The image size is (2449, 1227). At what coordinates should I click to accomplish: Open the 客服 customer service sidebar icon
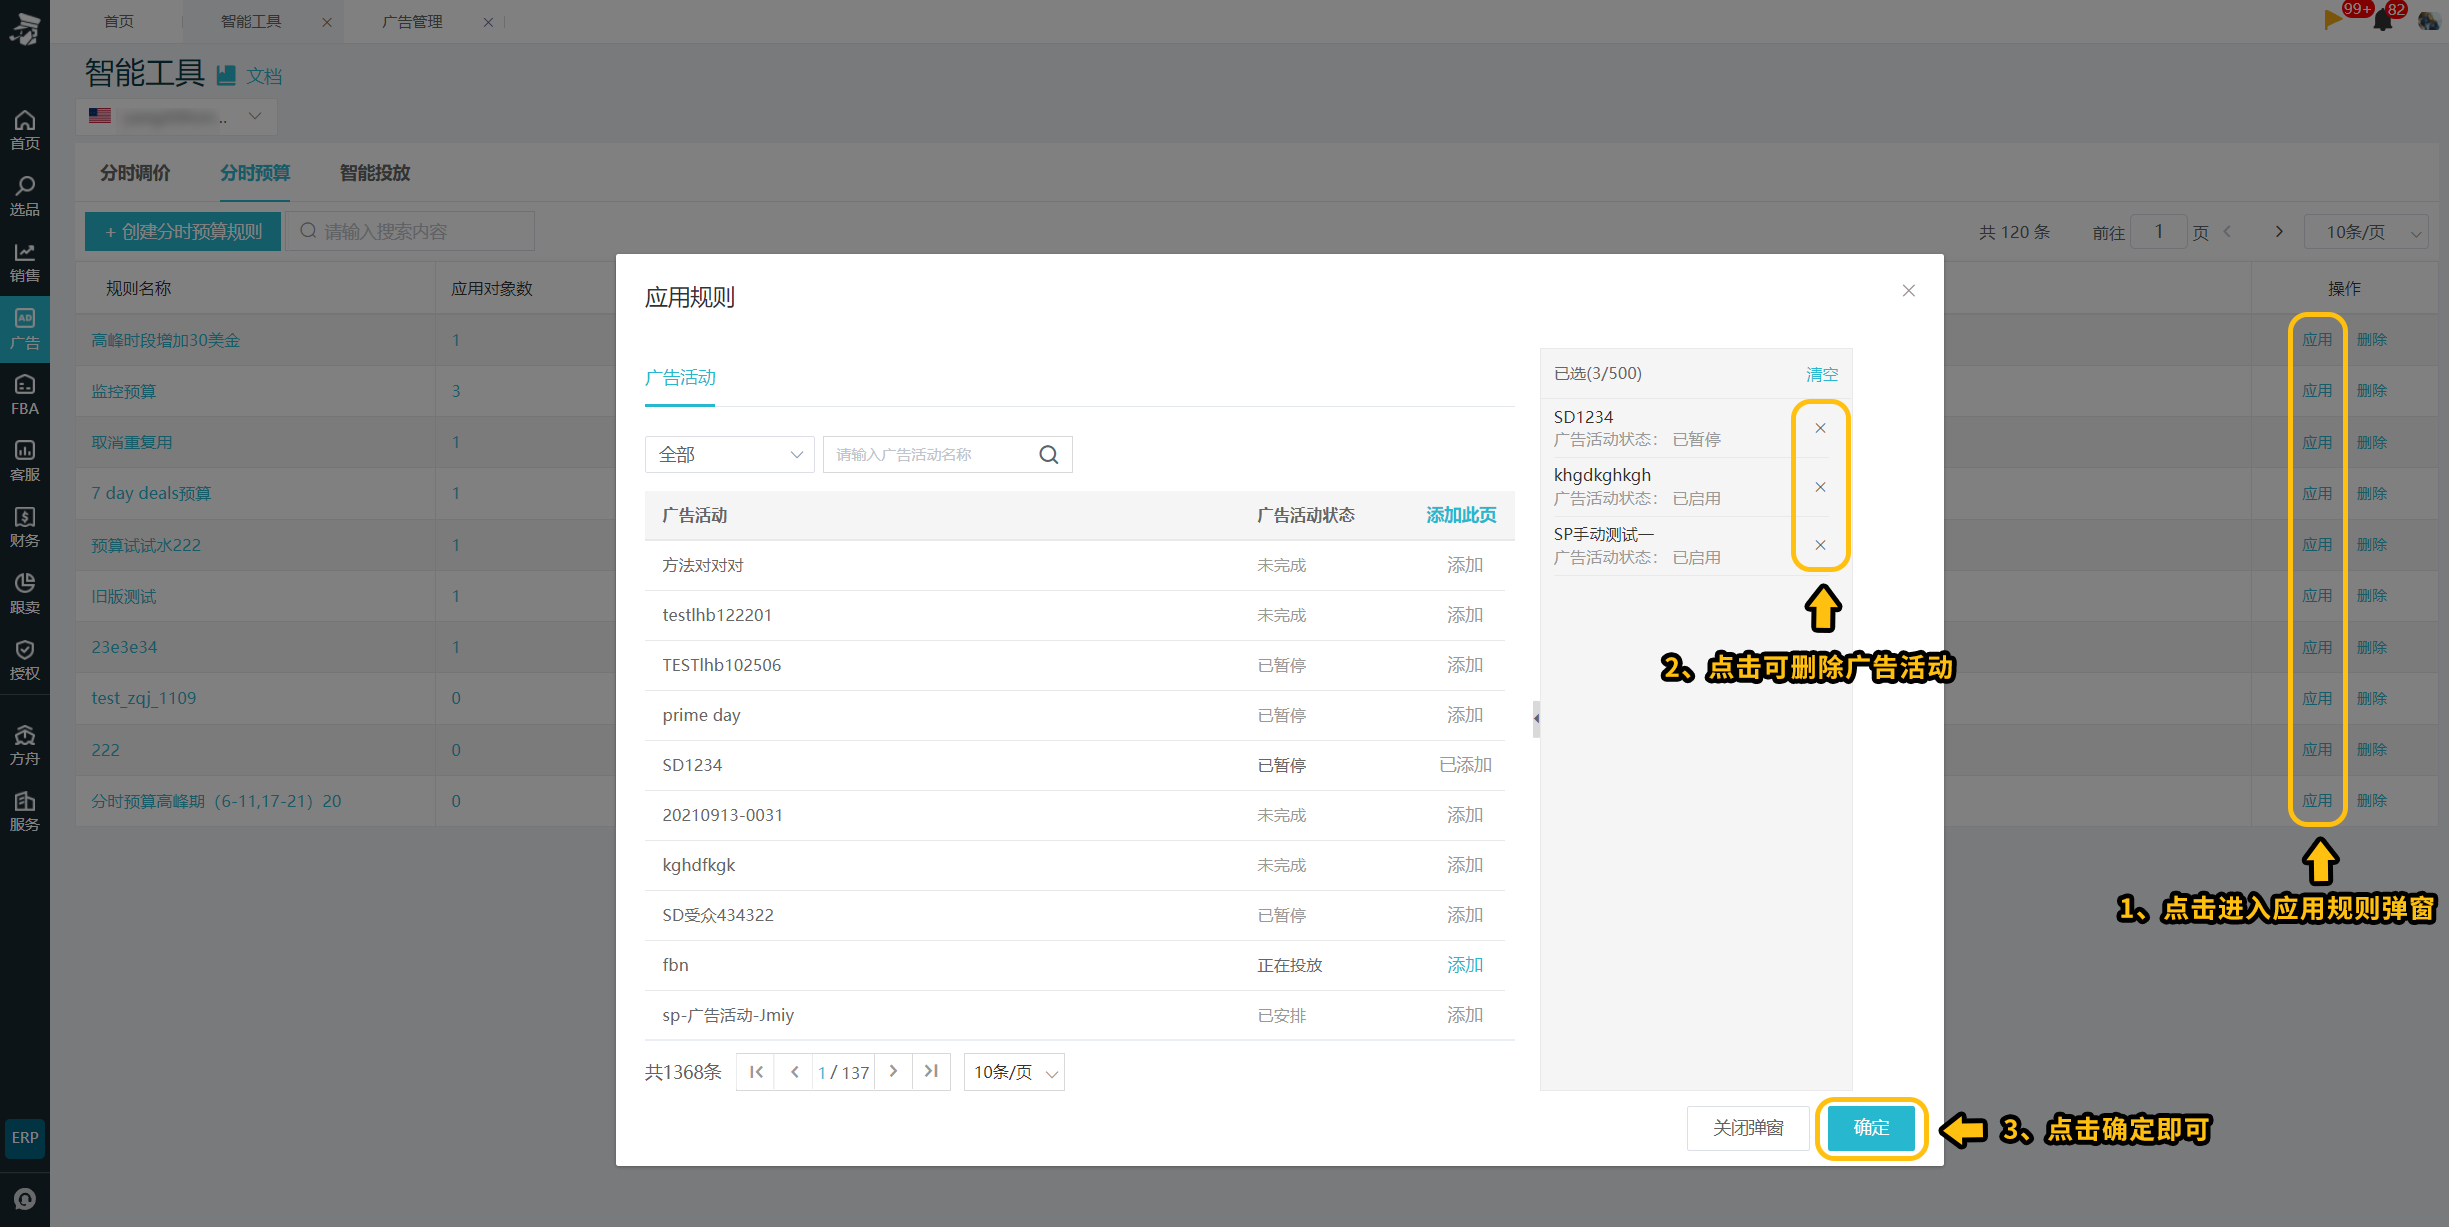coord(25,461)
